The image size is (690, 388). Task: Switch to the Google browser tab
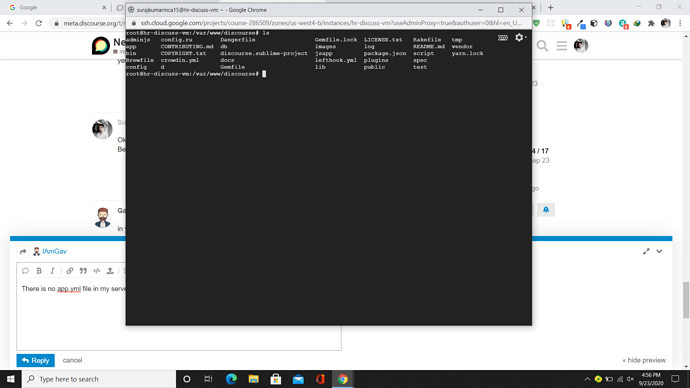pyautogui.click(x=56, y=7)
